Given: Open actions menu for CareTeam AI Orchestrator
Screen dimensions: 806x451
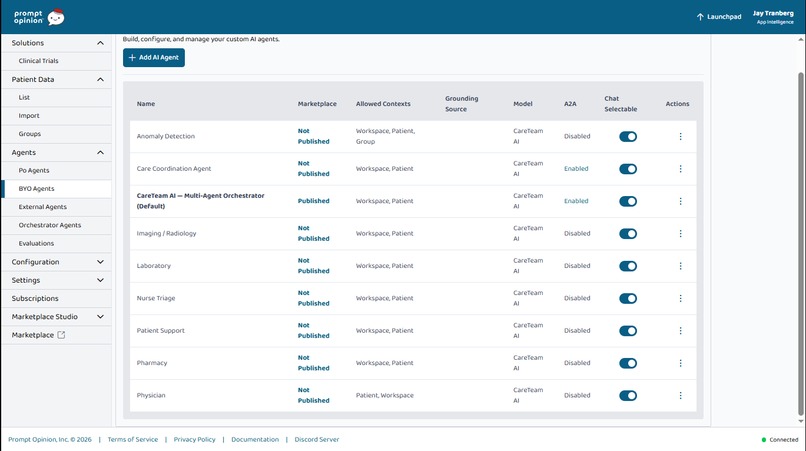Looking at the screenshot, I should click(680, 201).
